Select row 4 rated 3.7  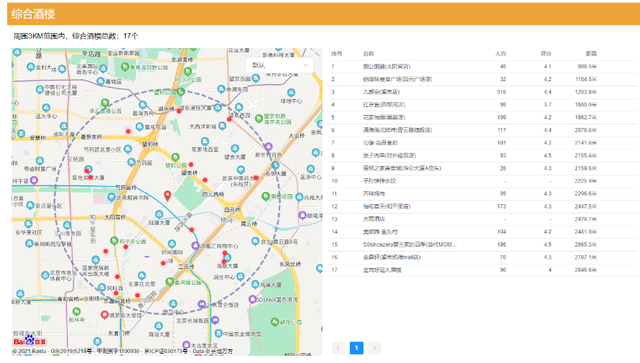point(482,105)
